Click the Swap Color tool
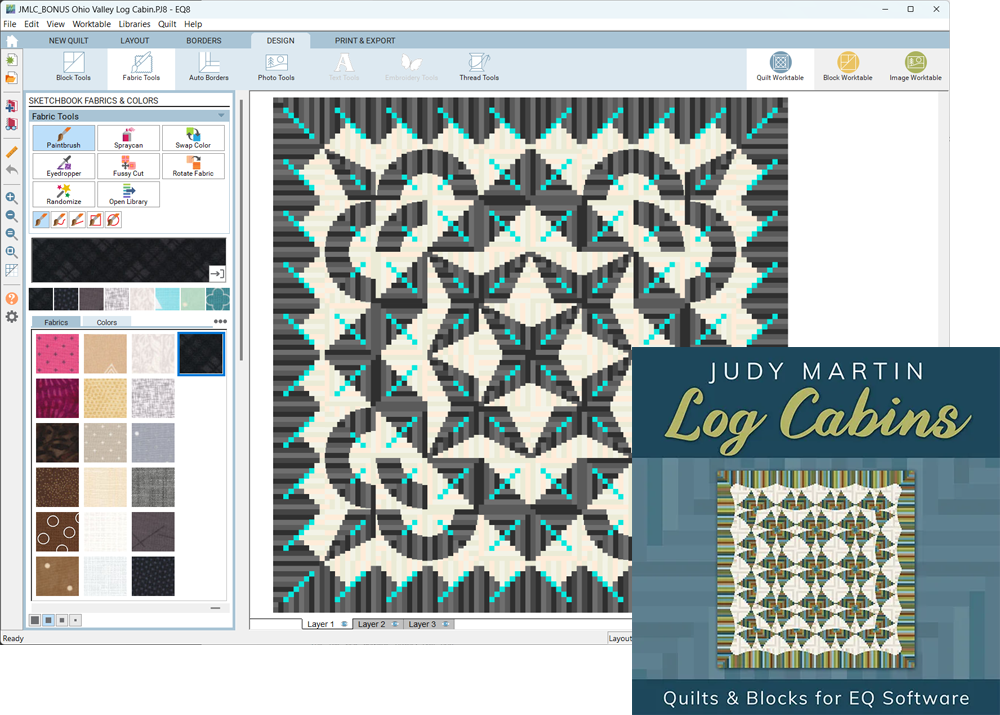Image resolution: width=1000 pixels, height=715 pixels. [x=193, y=138]
